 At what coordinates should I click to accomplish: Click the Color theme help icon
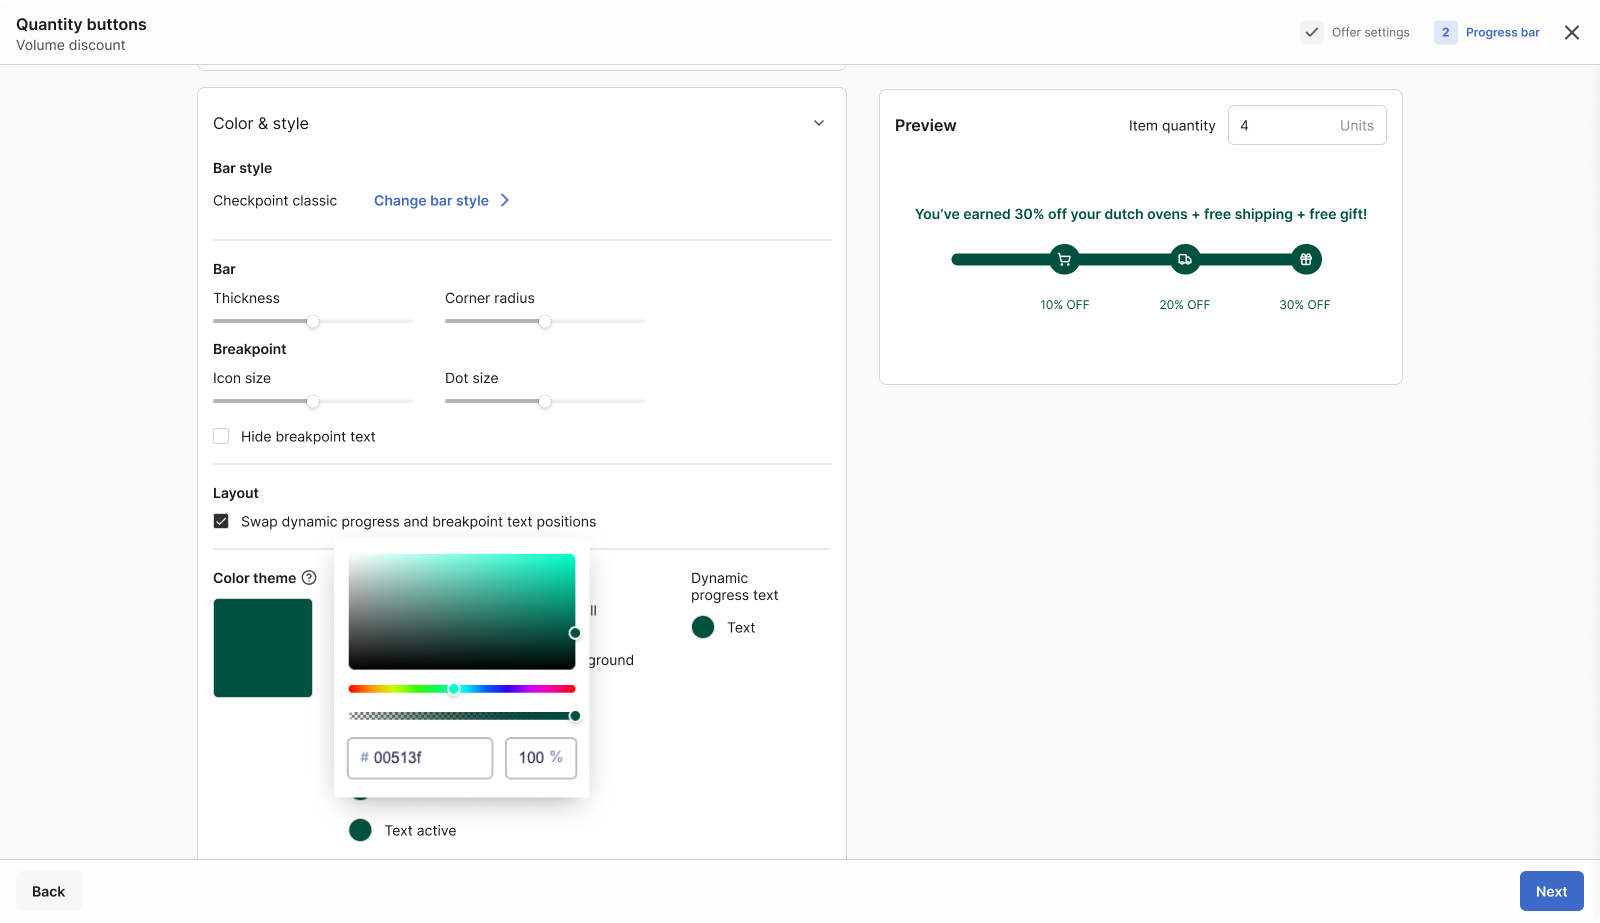309,578
